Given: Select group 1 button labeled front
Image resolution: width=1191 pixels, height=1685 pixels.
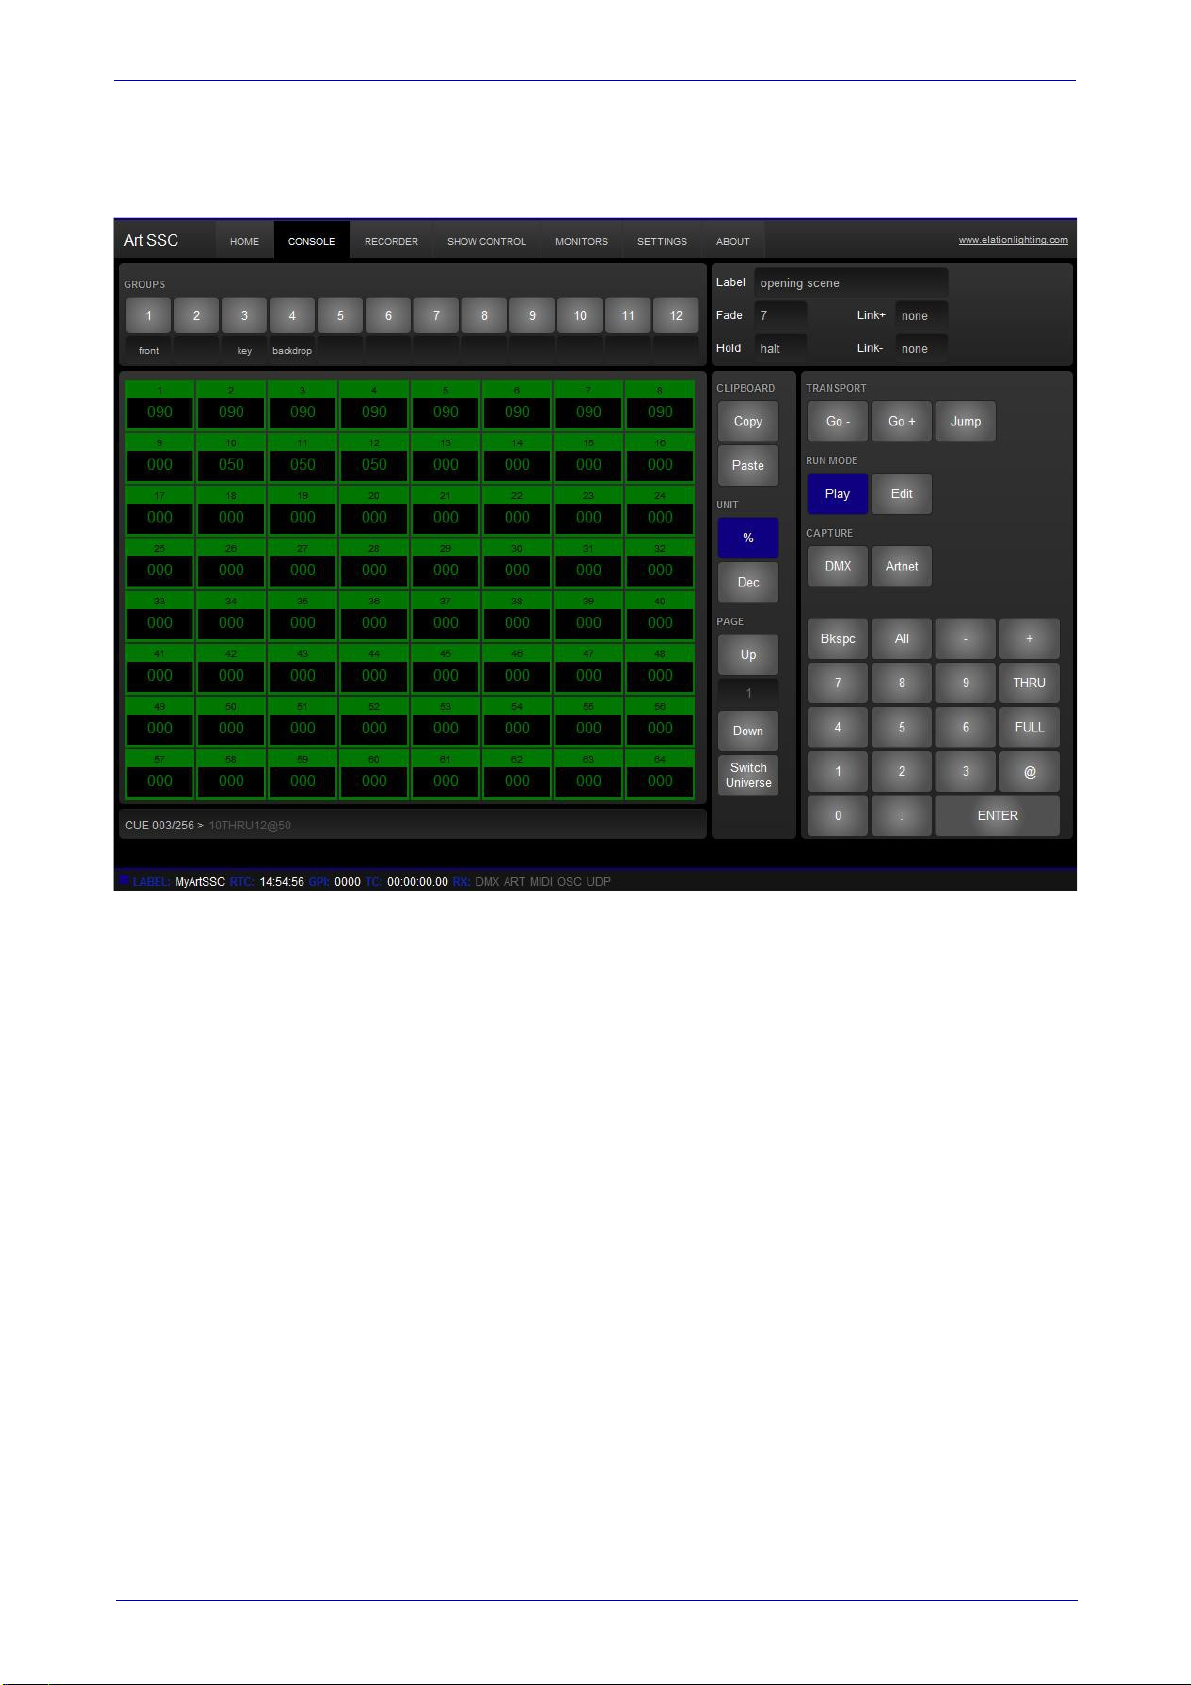Looking at the screenshot, I should coord(148,315).
